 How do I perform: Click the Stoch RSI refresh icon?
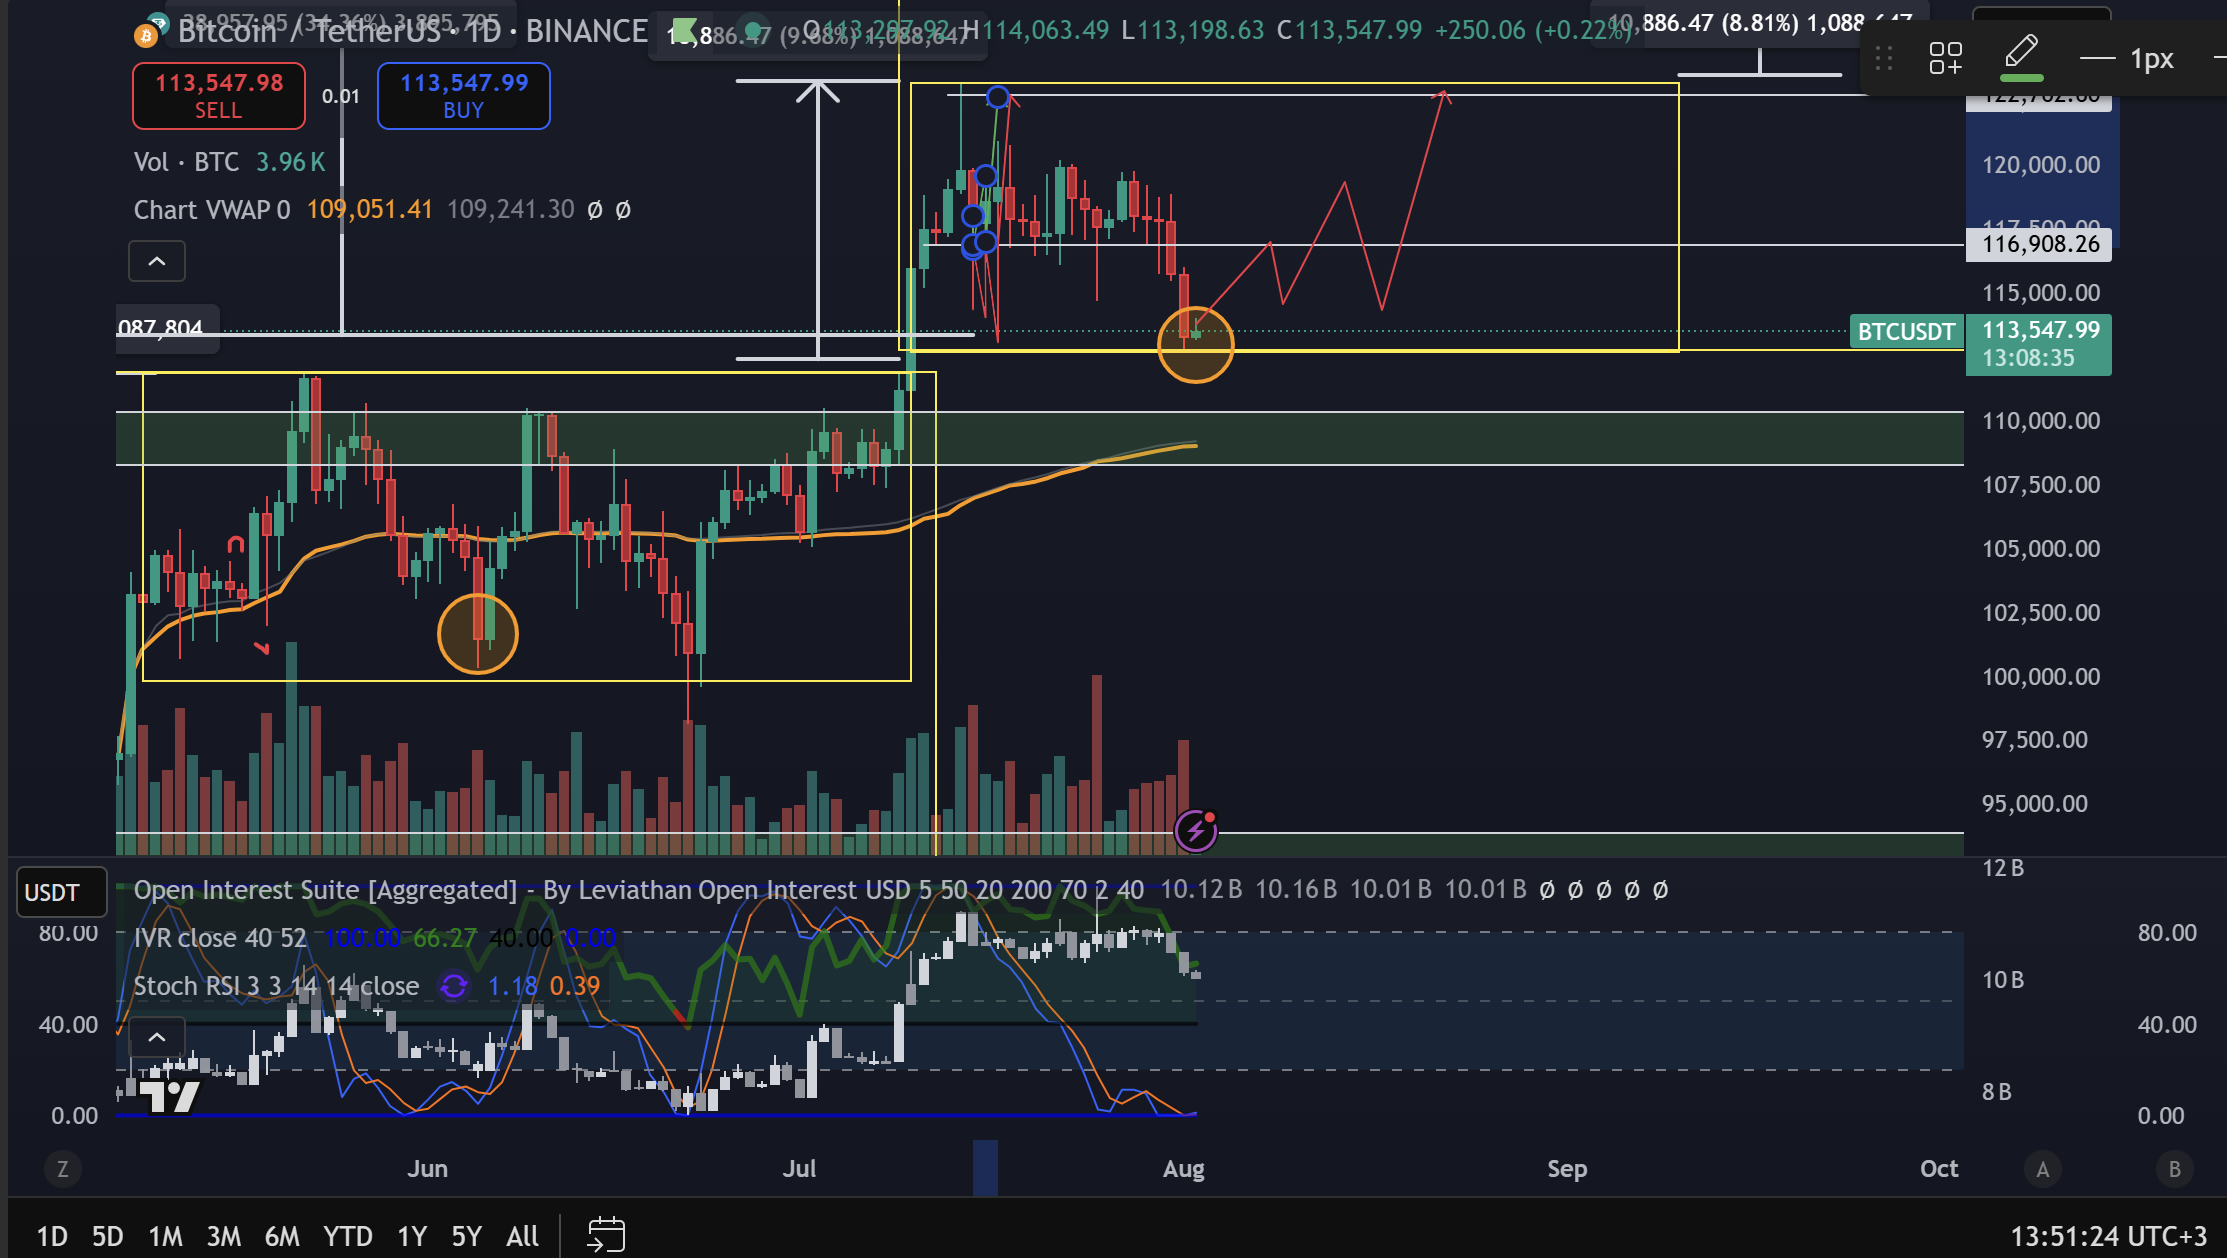pos(454,986)
